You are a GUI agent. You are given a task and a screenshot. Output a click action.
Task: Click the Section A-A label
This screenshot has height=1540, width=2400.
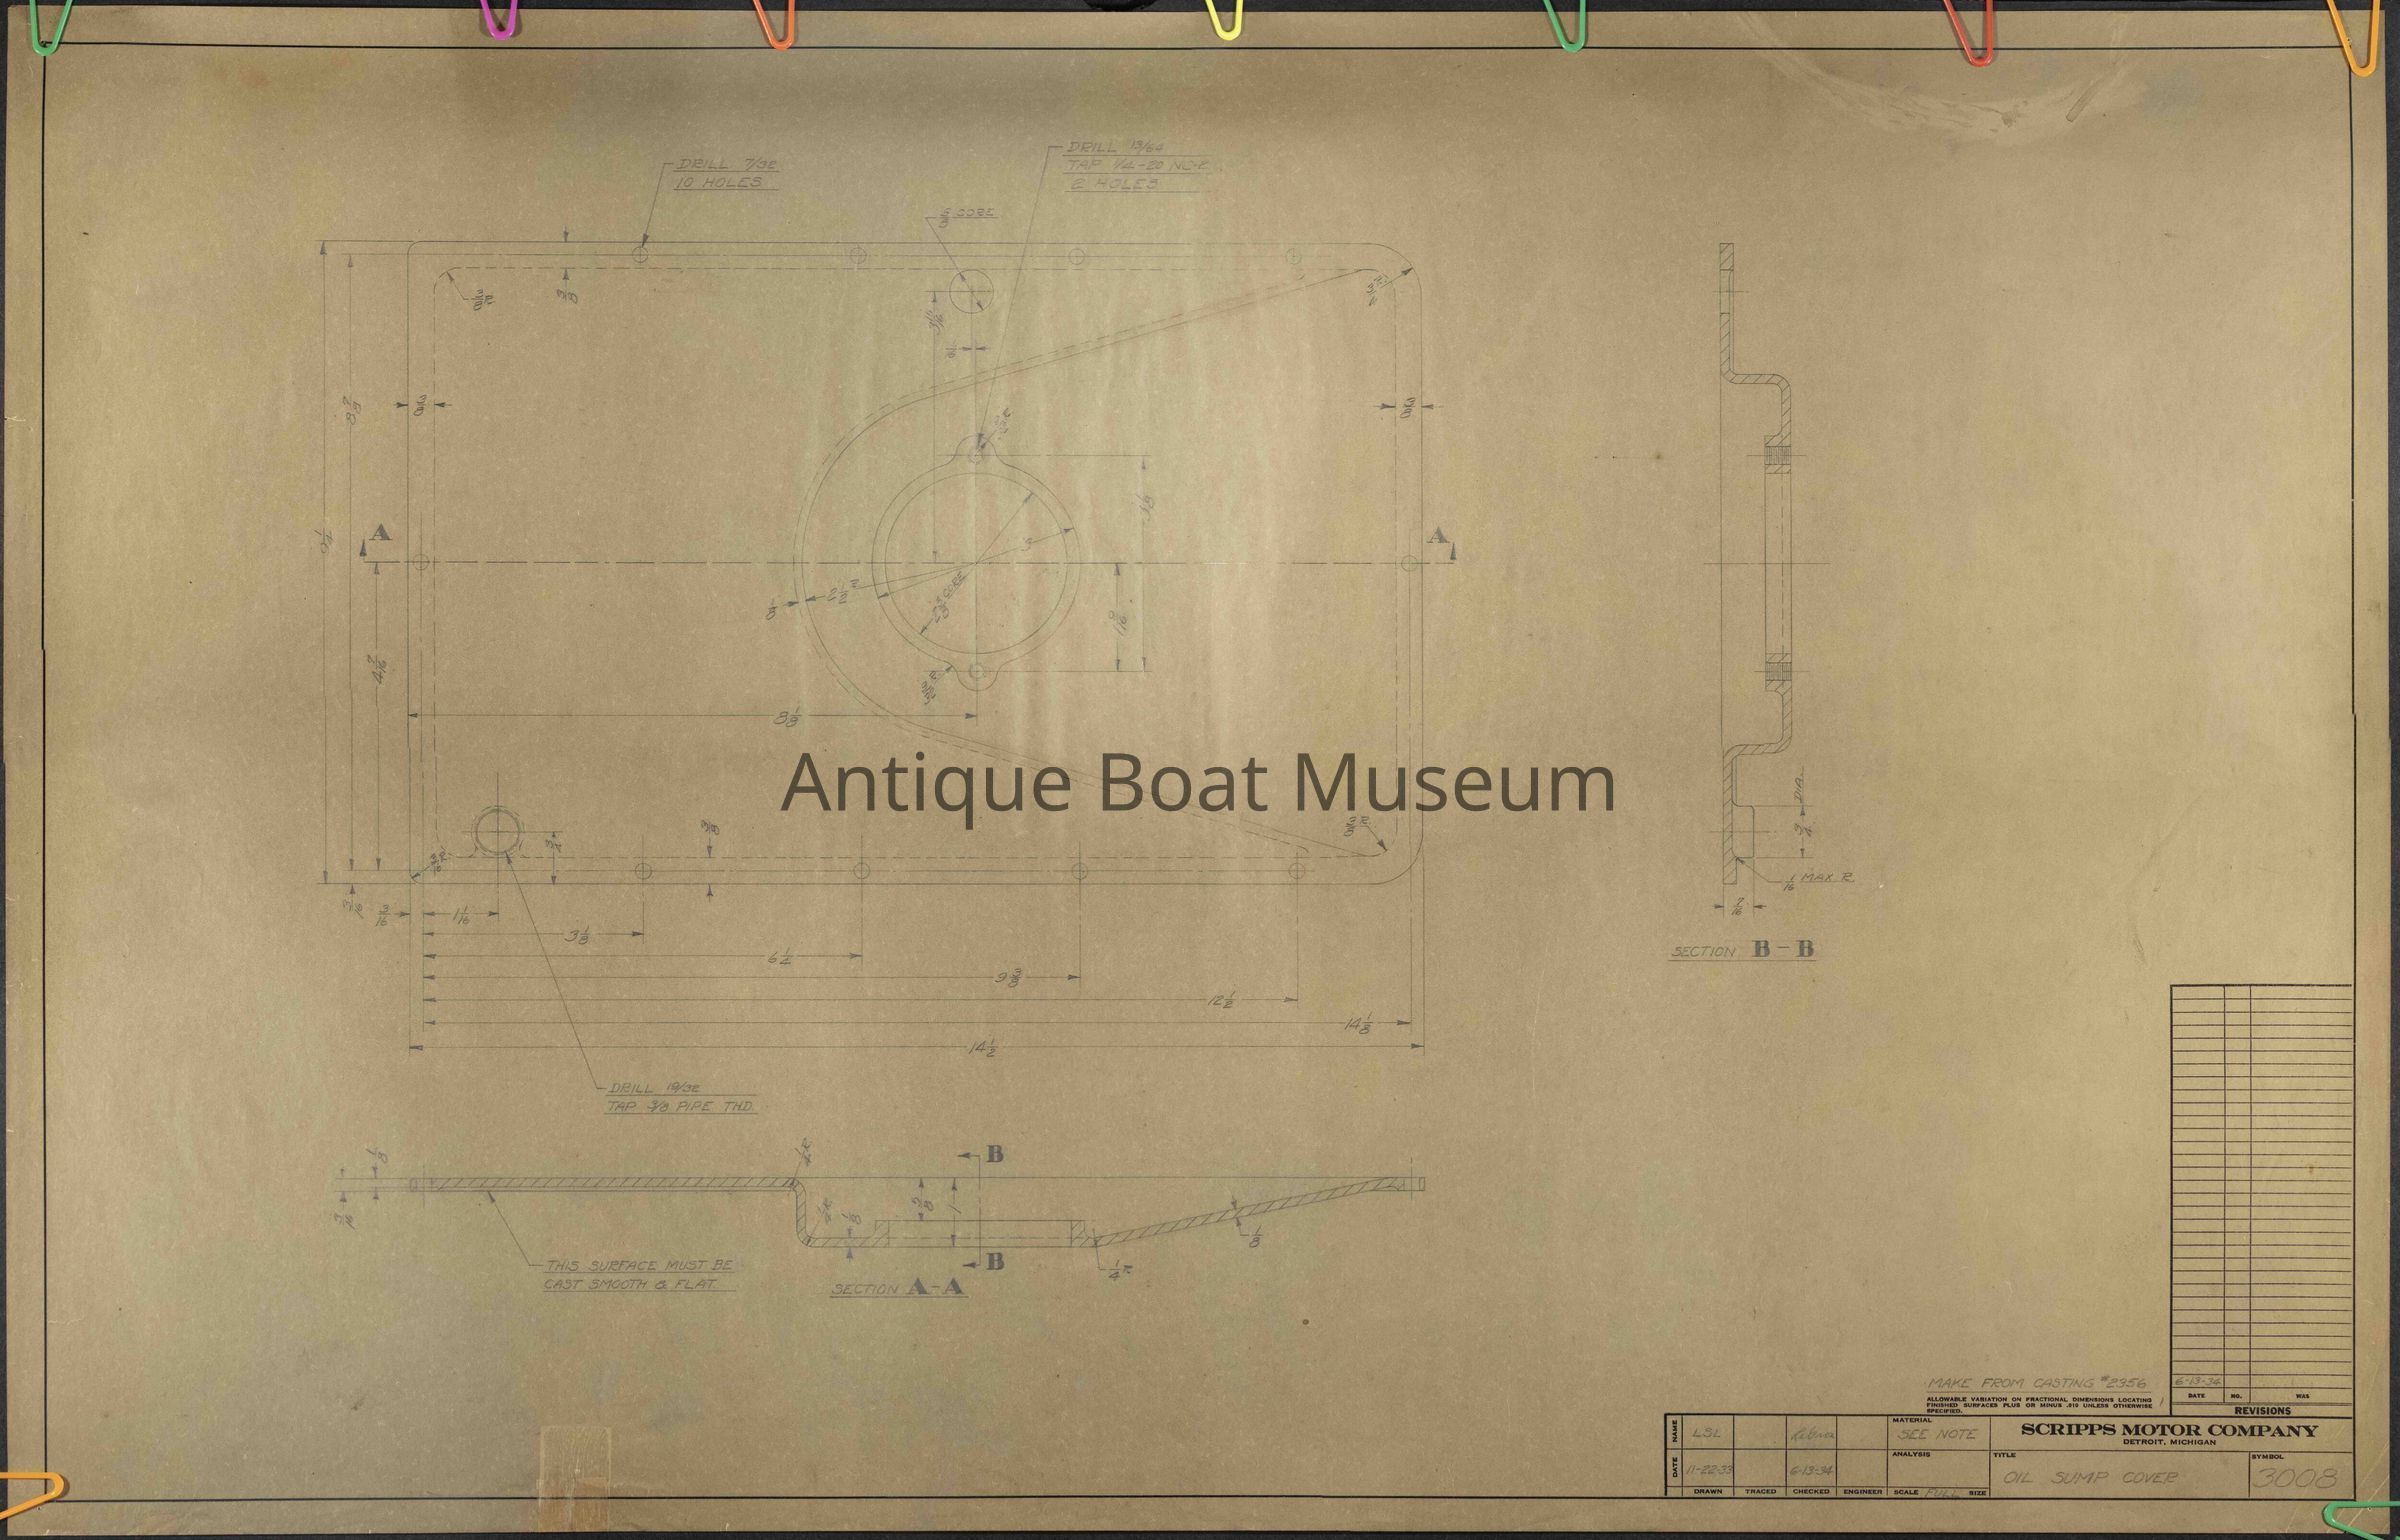point(898,1288)
